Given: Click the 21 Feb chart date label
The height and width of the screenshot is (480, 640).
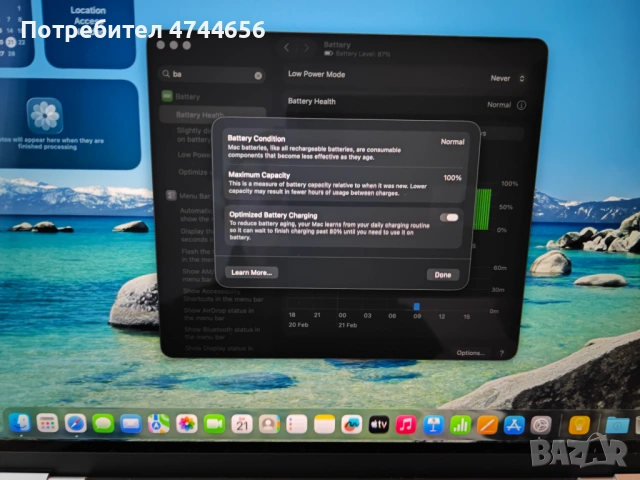Looking at the screenshot, I should click(348, 325).
